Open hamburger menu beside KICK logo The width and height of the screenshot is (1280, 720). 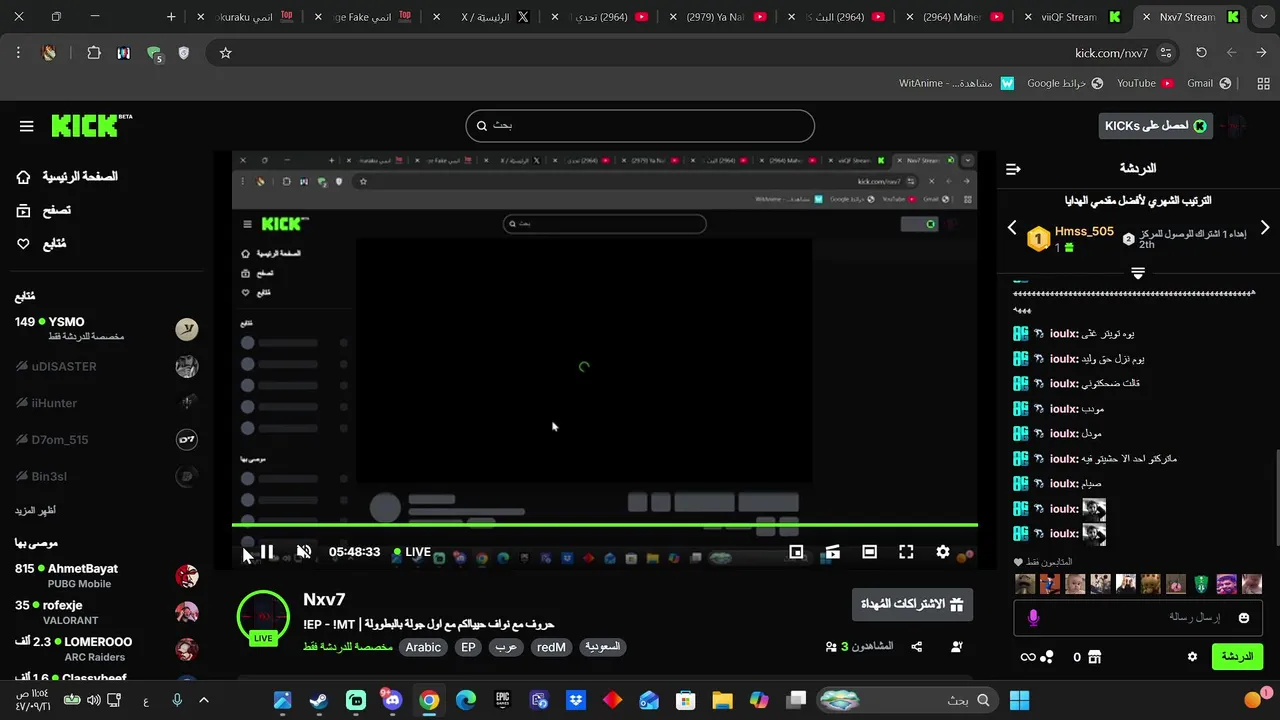tap(26, 126)
